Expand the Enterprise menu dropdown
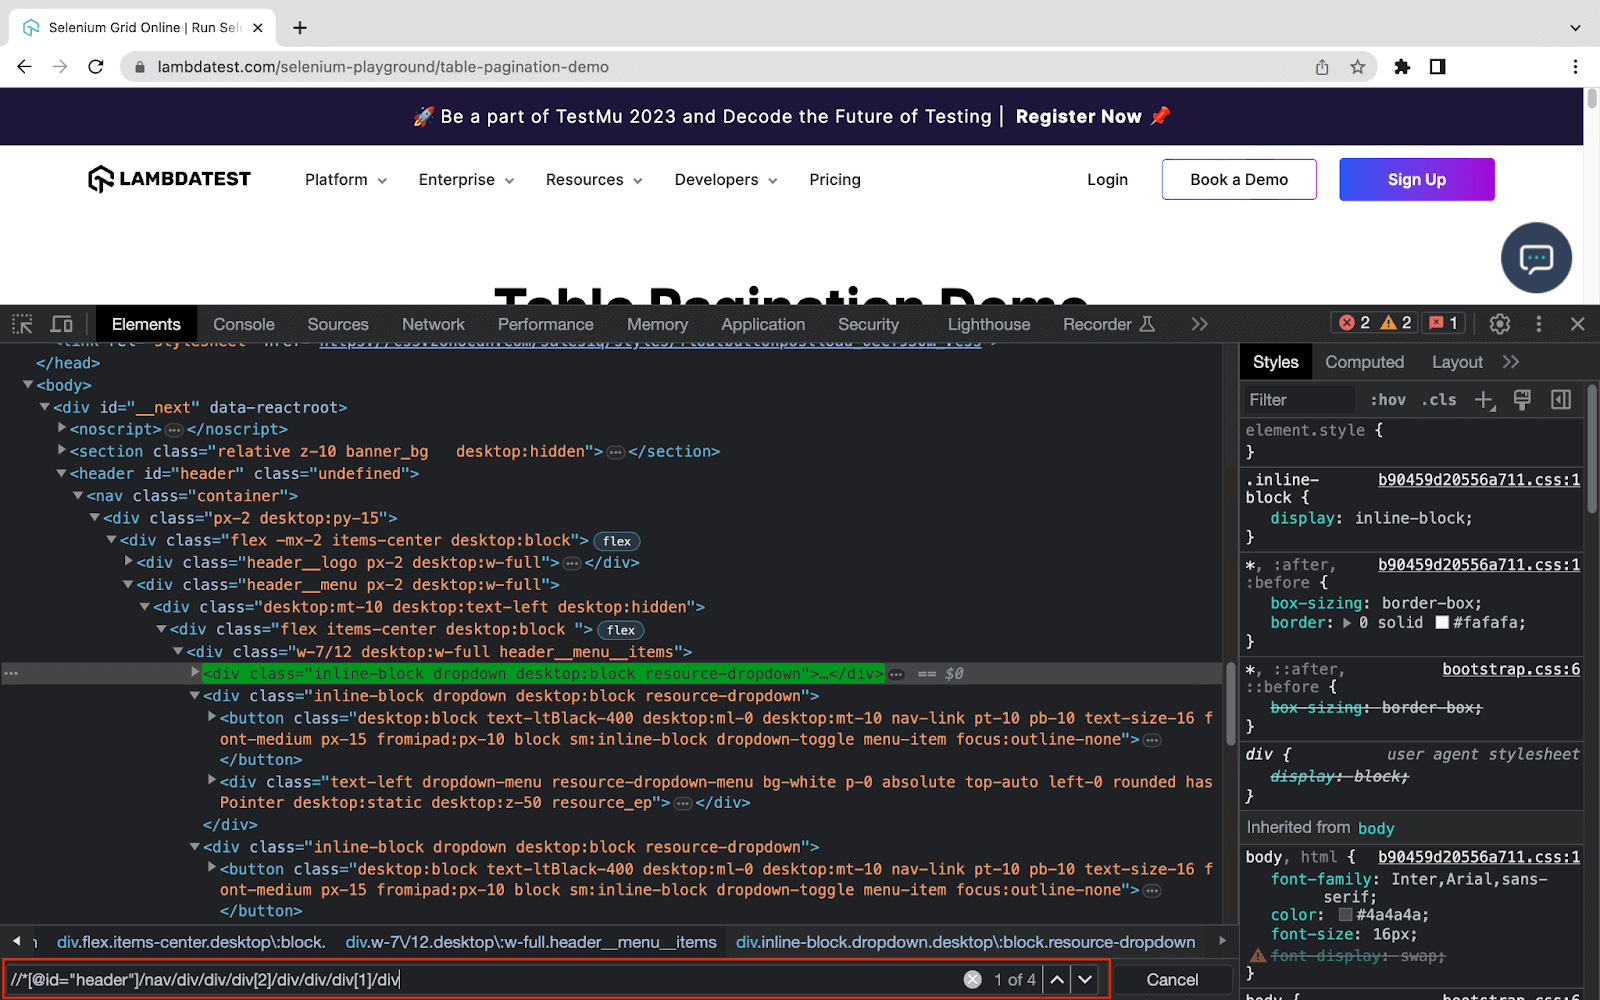Image resolution: width=1600 pixels, height=1000 pixels. click(x=467, y=180)
